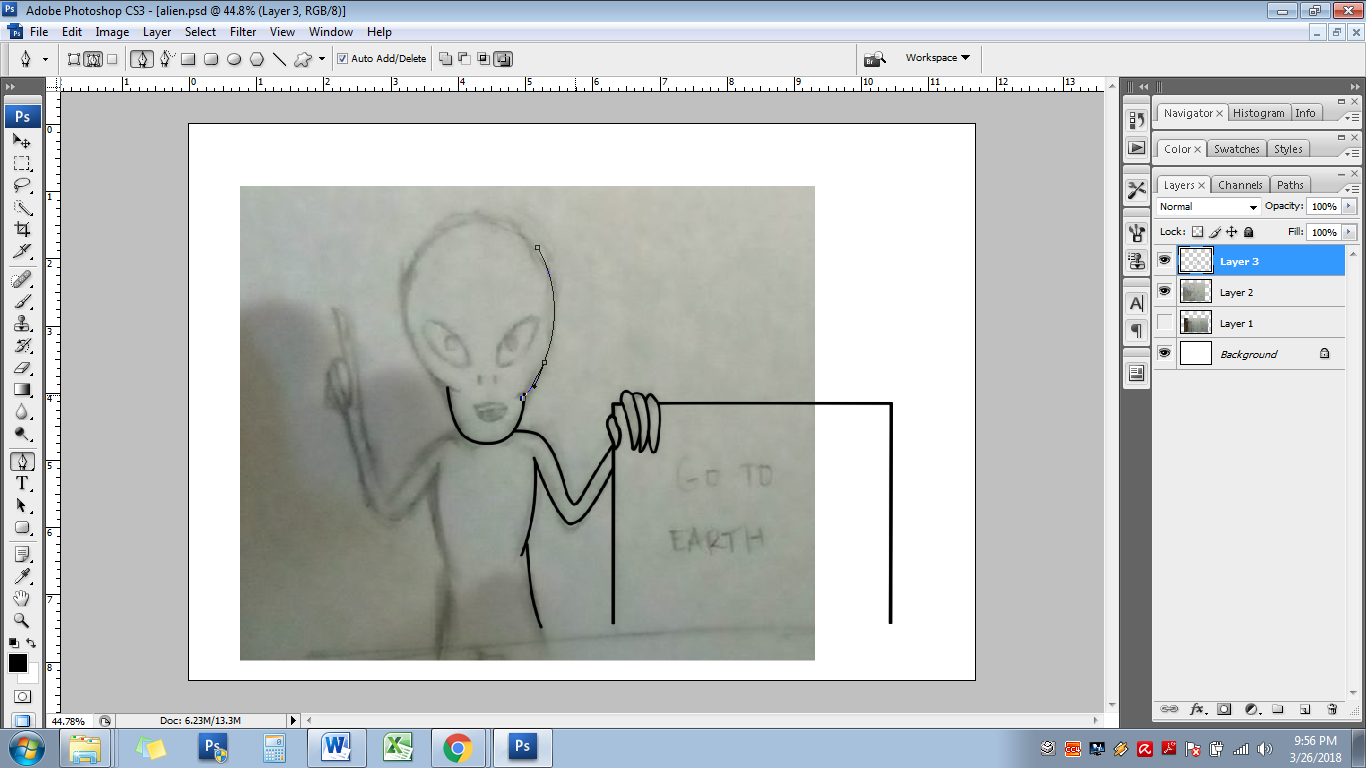Screen dimensions: 1366x768
Task: Hide Layer 2 via eye icon
Action: [1164, 291]
